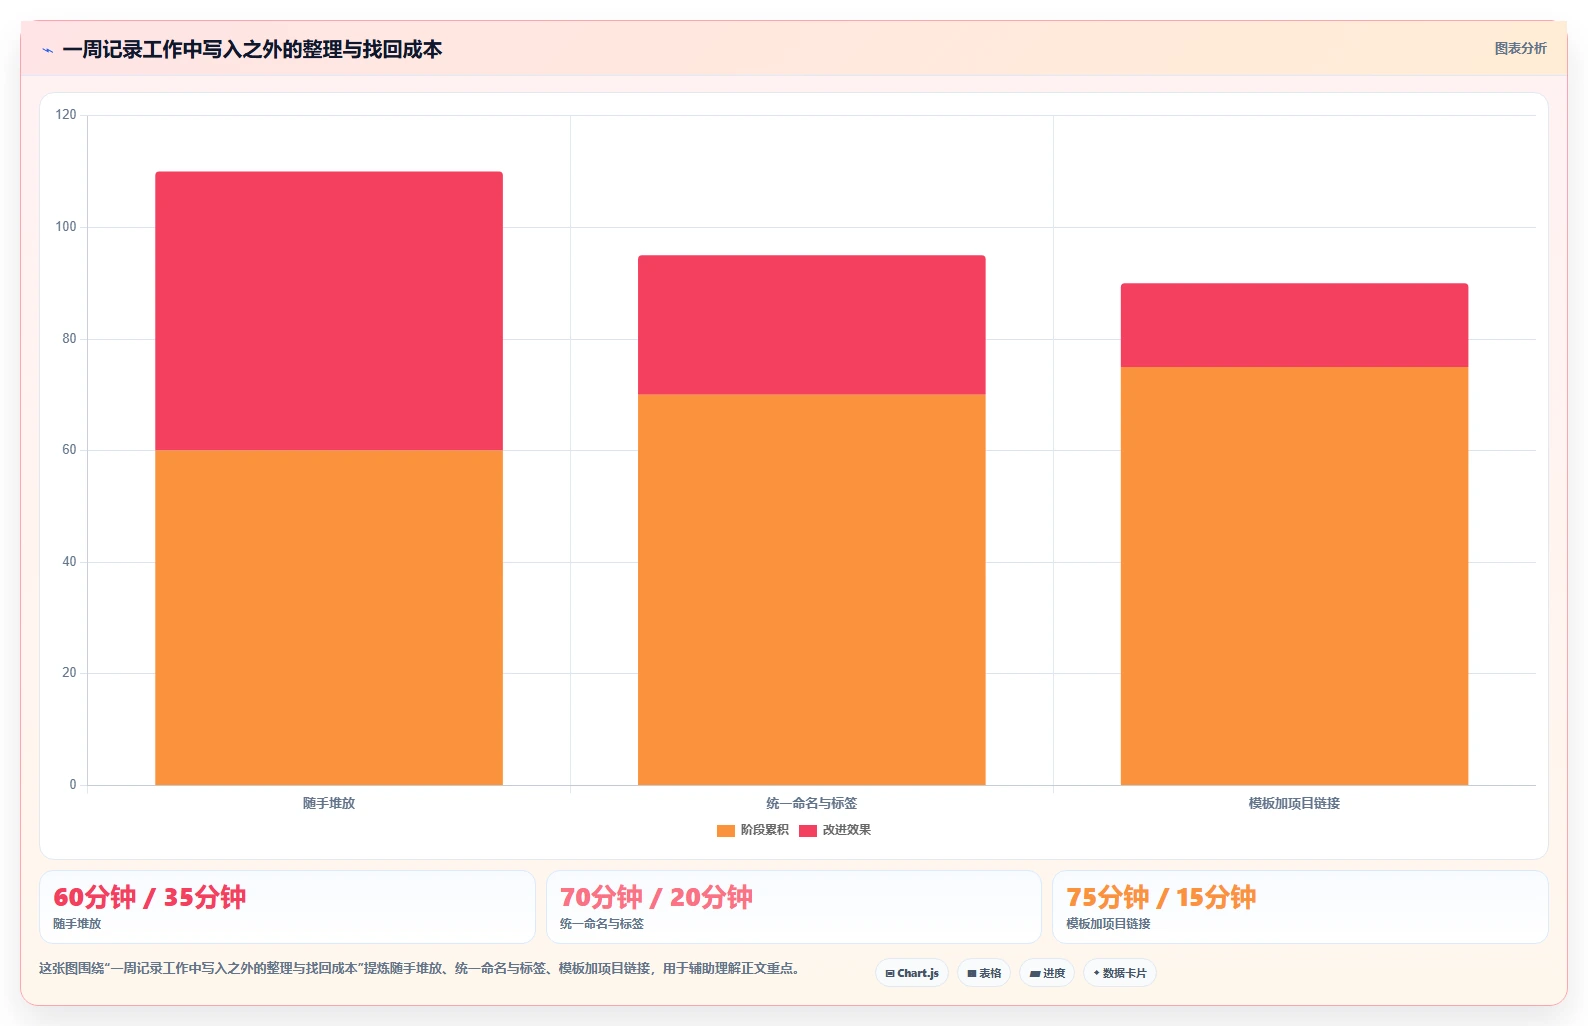The width and height of the screenshot is (1588, 1026).
Task: Click the orange bar segment for 模板加项目链接
Action: click(1294, 576)
